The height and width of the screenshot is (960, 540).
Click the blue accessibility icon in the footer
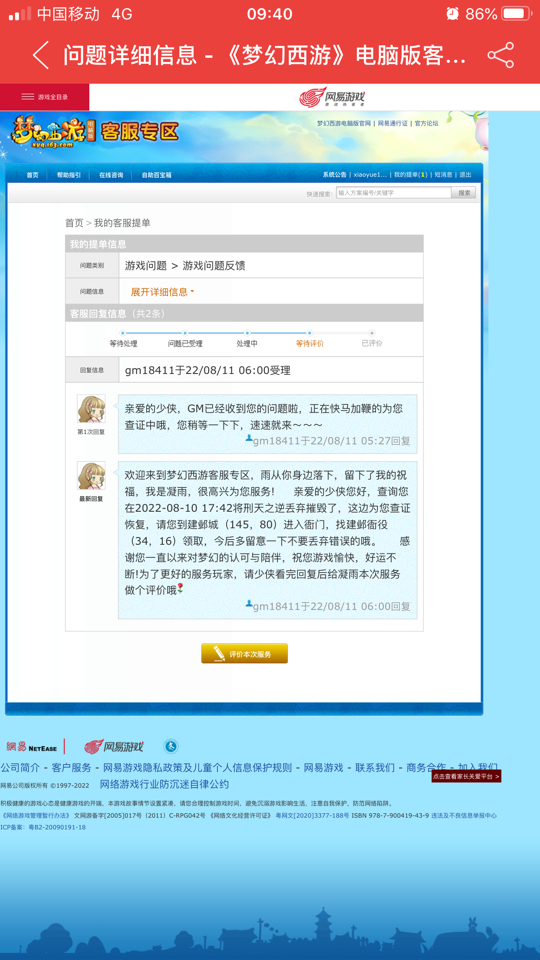click(x=171, y=746)
